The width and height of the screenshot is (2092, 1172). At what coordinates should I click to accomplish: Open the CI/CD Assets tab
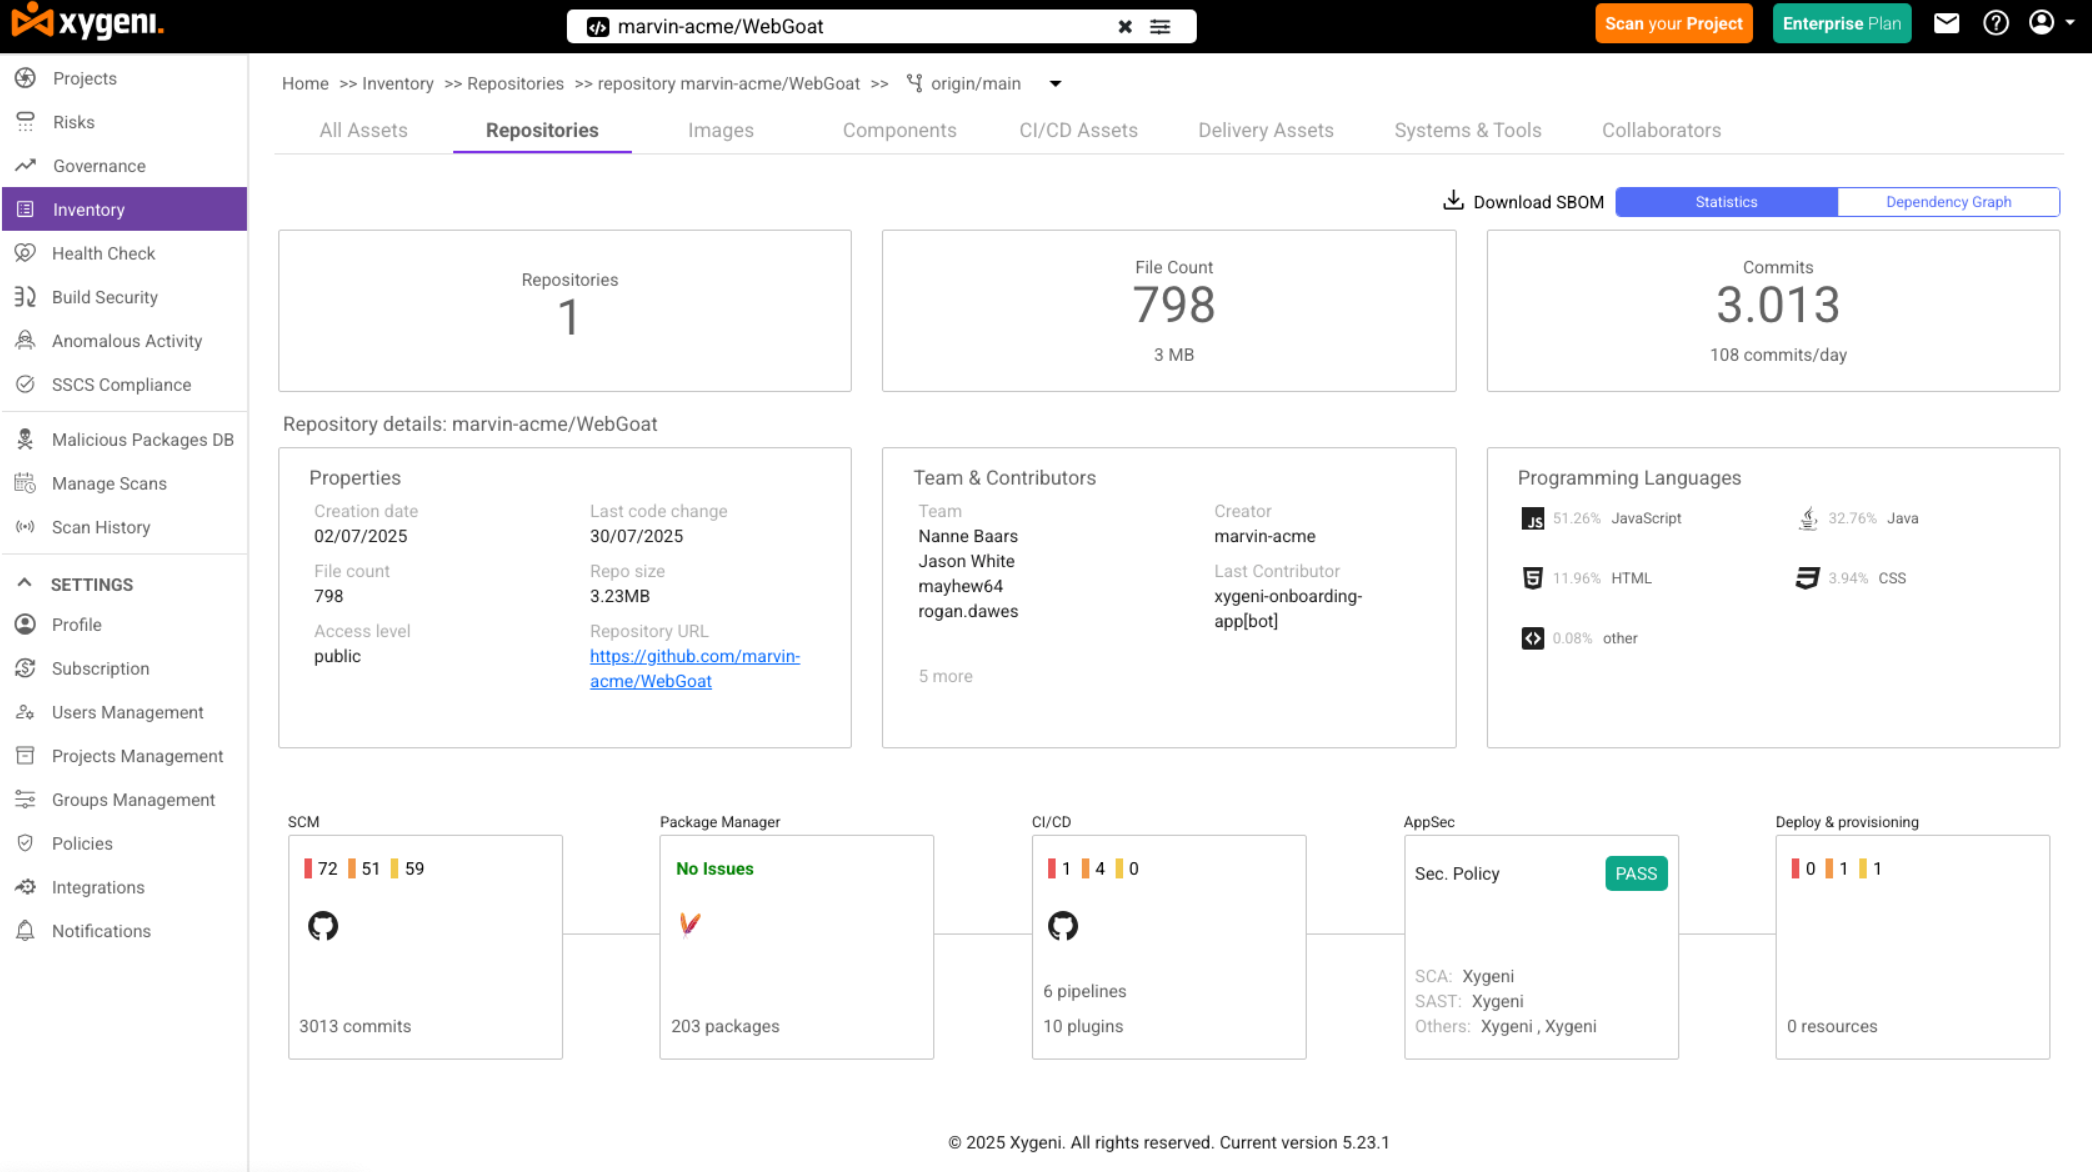(x=1078, y=130)
